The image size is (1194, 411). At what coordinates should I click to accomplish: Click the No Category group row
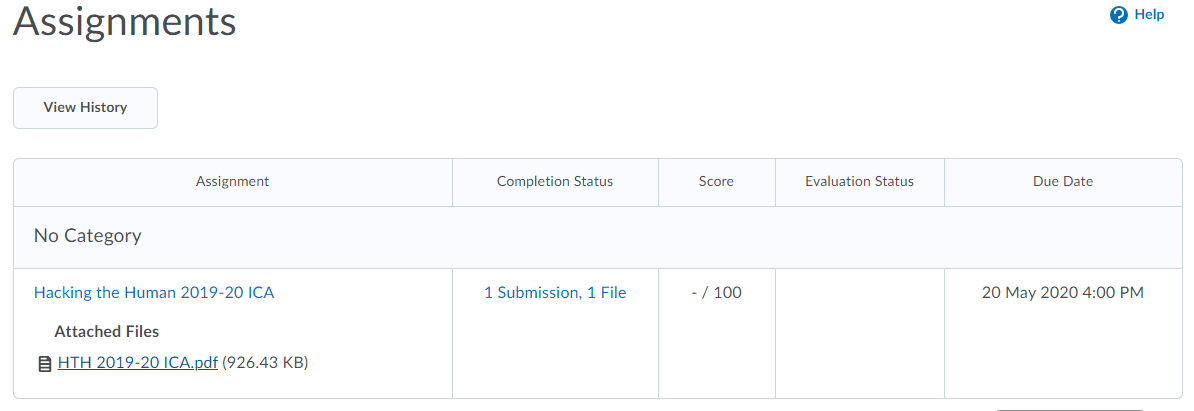[598, 237]
